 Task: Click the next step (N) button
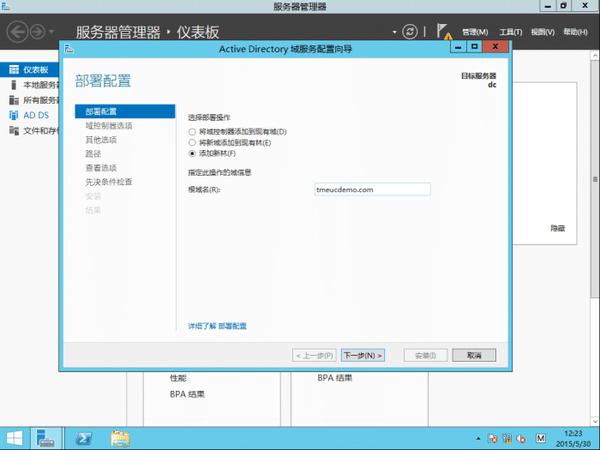click(x=363, y=355)
